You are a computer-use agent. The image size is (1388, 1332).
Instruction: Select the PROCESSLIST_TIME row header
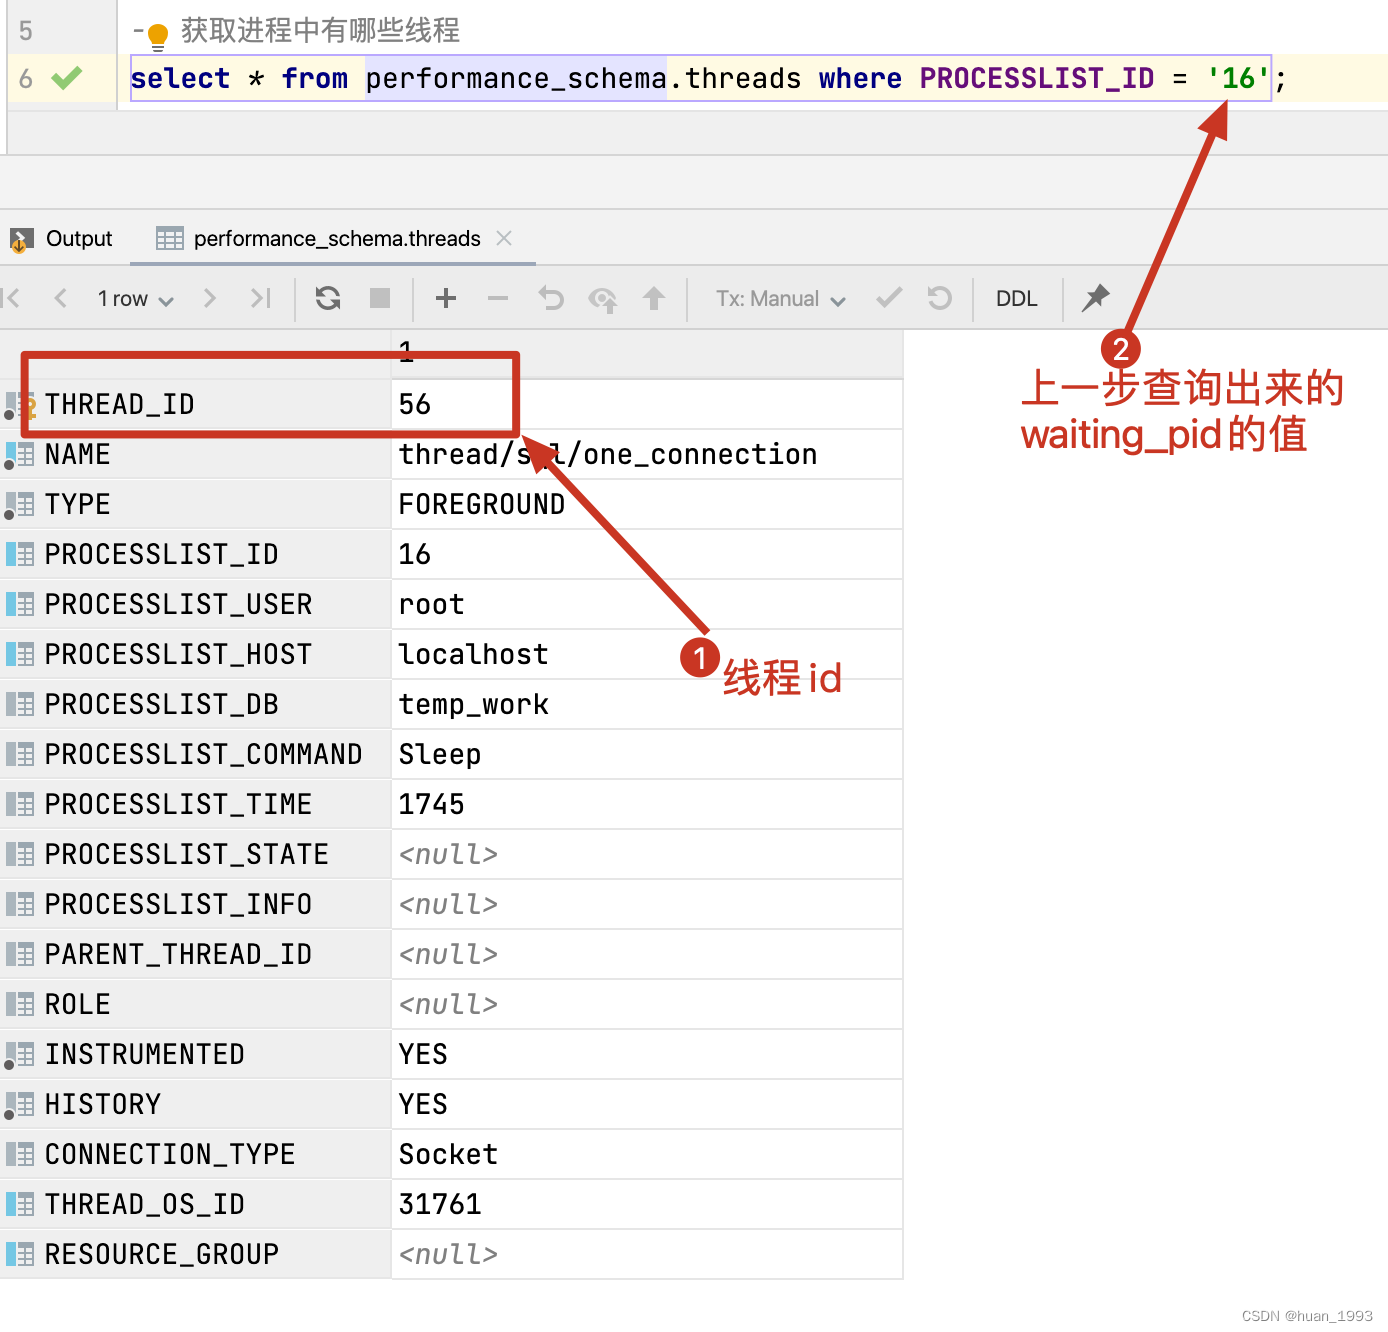pyautogui.click(x=196, y=804)
